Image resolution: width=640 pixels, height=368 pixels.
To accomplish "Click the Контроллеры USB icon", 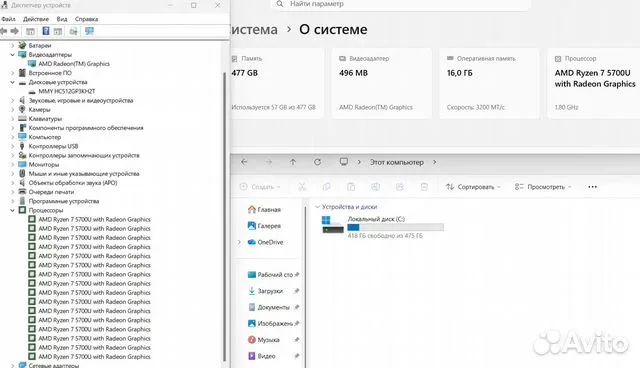I will click(x=22, y=146).
